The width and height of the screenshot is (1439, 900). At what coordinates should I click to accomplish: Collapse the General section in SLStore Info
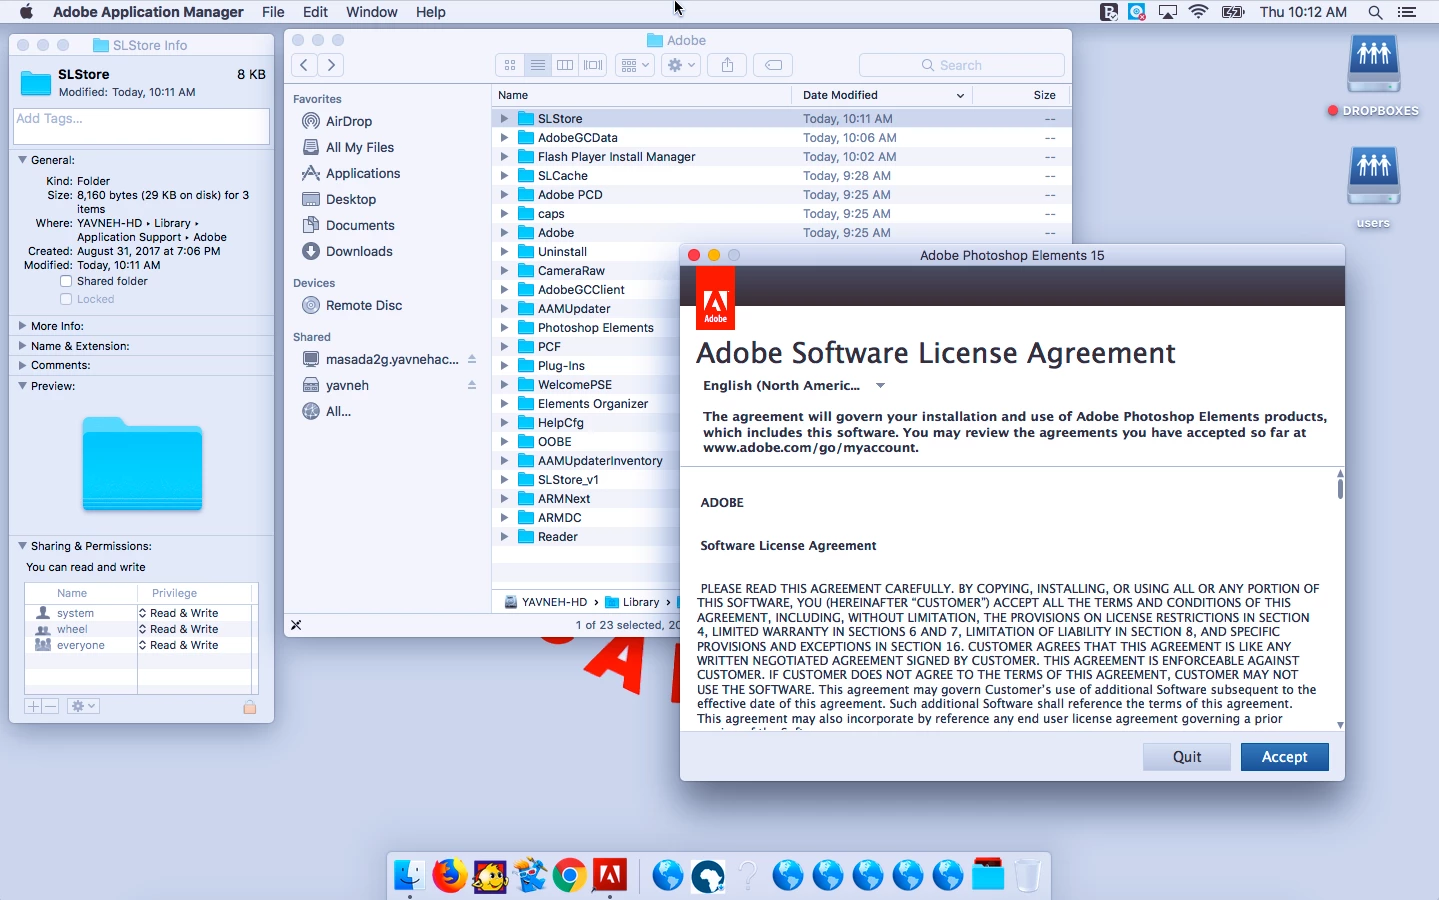pos(22,160)
